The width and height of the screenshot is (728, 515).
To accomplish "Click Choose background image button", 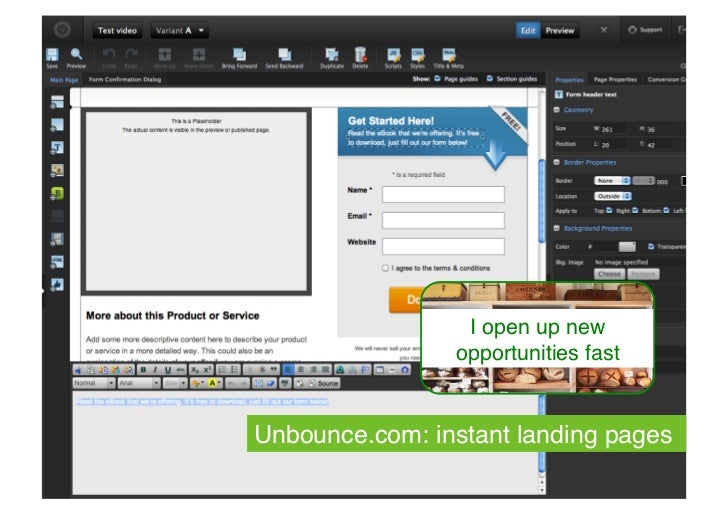I will (609, 274).
